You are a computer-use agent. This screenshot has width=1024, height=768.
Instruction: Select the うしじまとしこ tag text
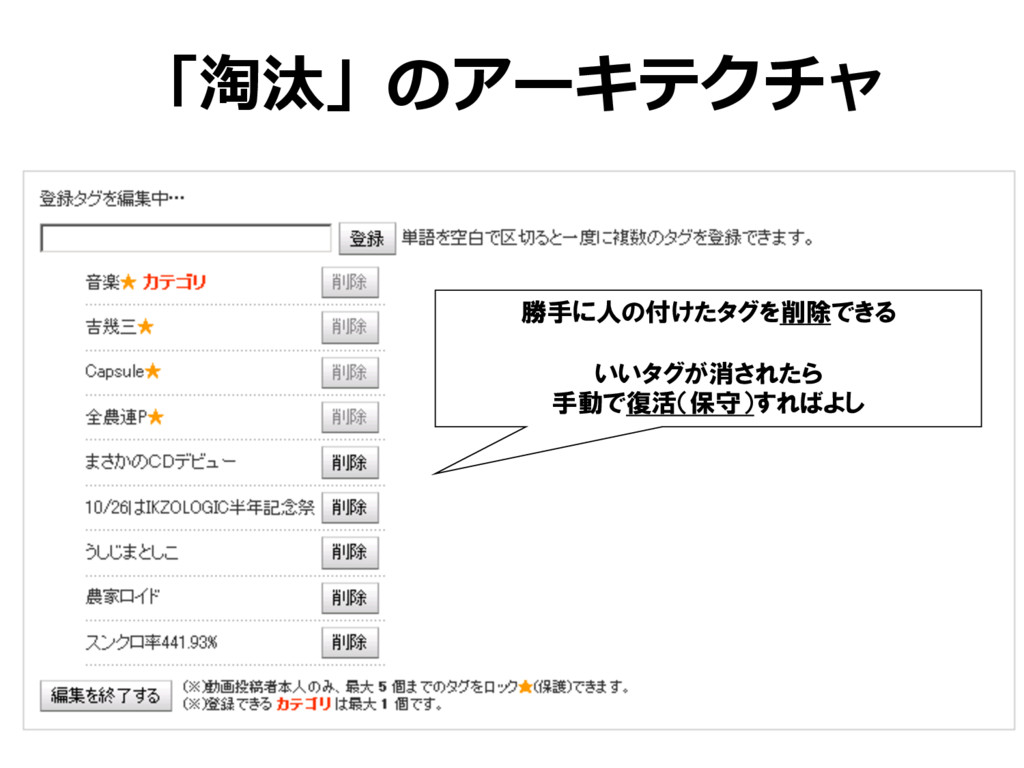coord(131,552)
